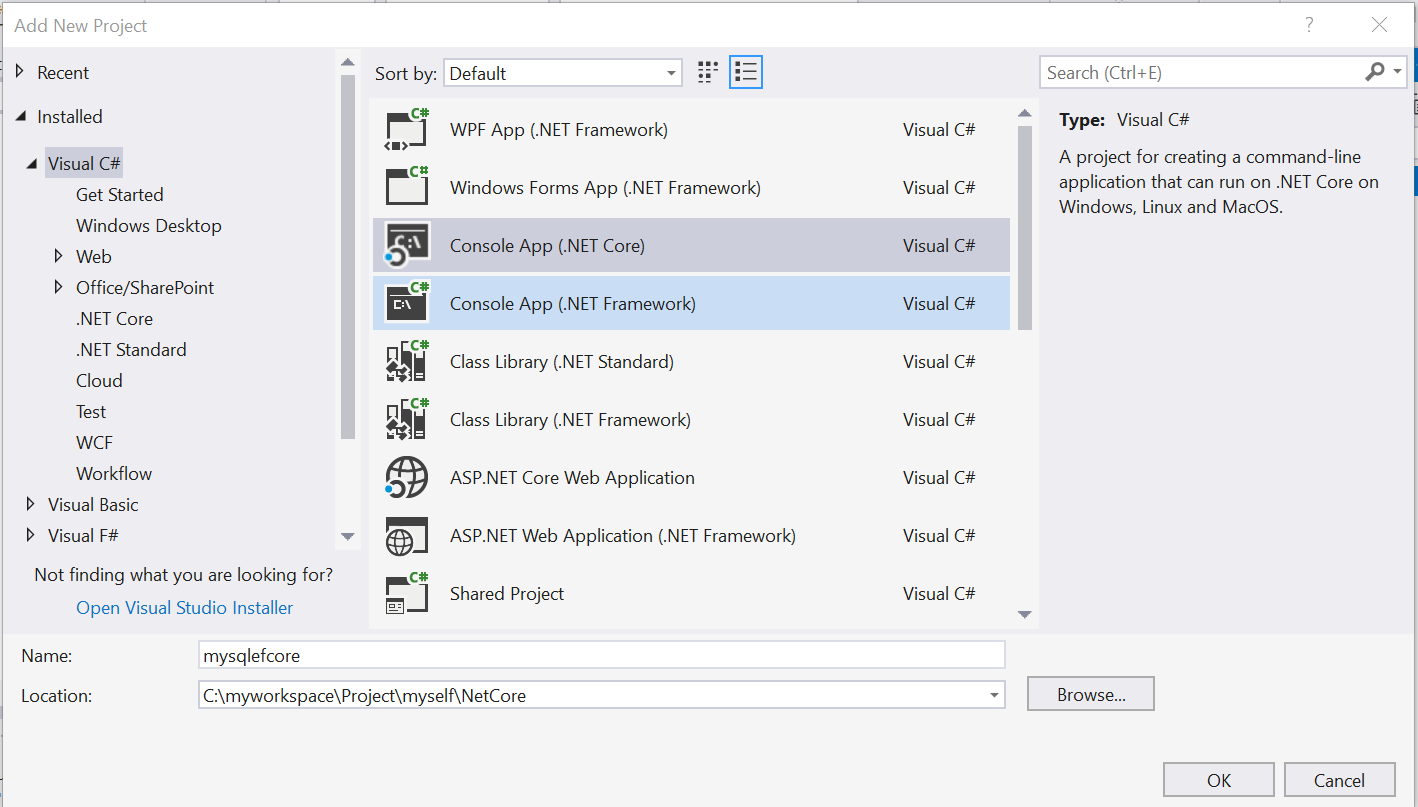Open the Sort by dropdown
Image resolution: width=1418 pixels, height=807 pixels.
coord(671,73)
